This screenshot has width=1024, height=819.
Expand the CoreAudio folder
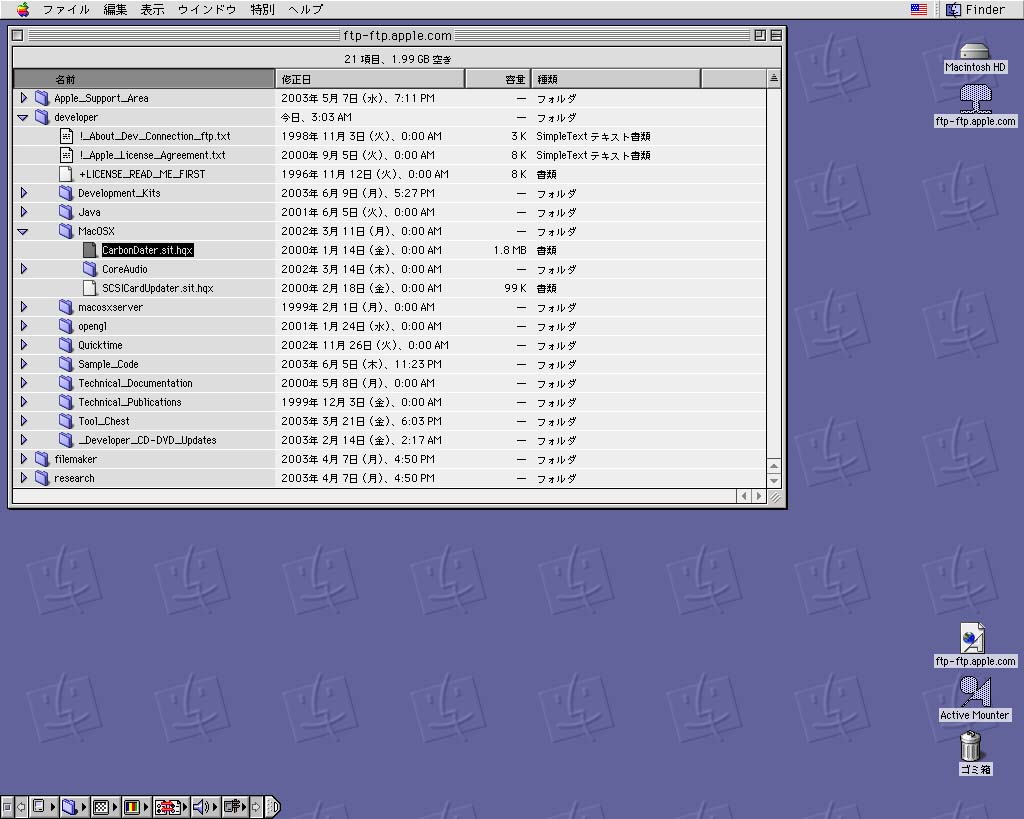[24, 268]
